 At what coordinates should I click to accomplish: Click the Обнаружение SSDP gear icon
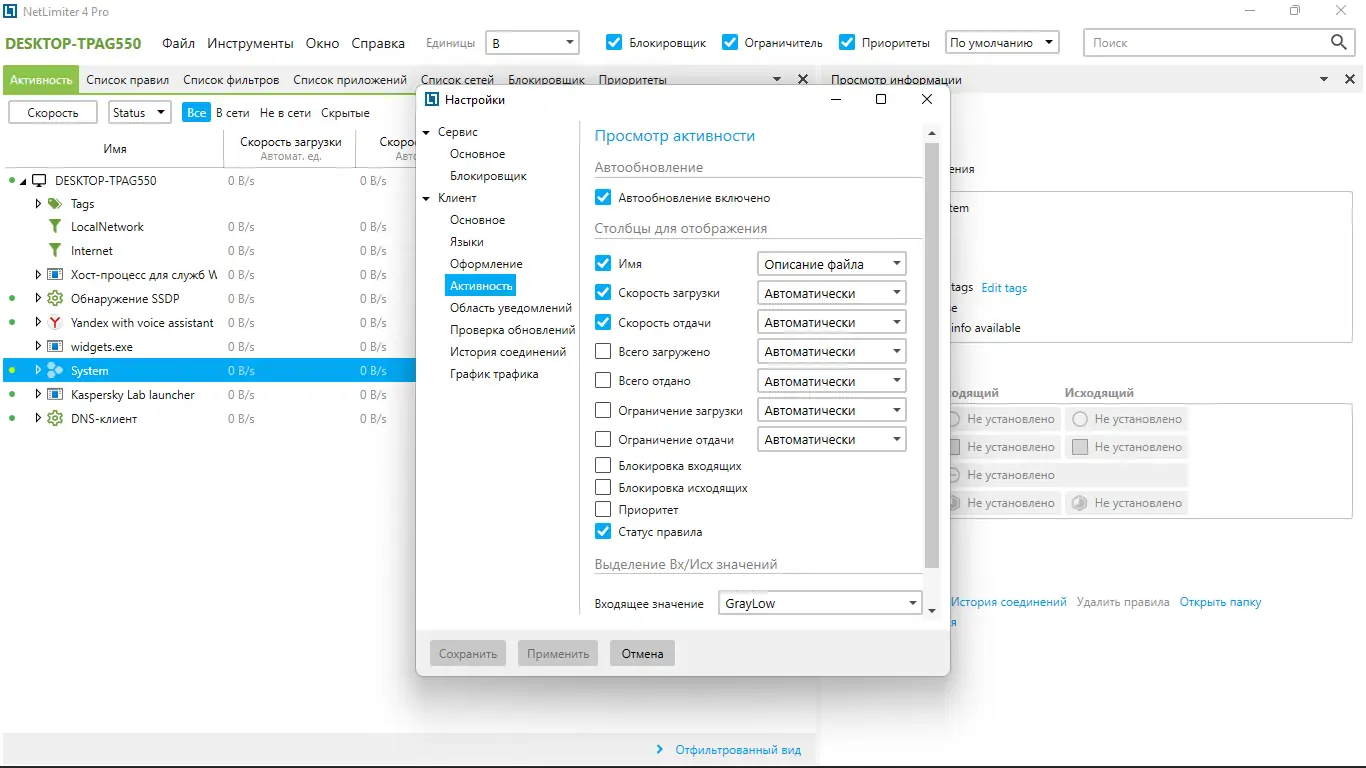pyautogui.click(x=55, y=299)
